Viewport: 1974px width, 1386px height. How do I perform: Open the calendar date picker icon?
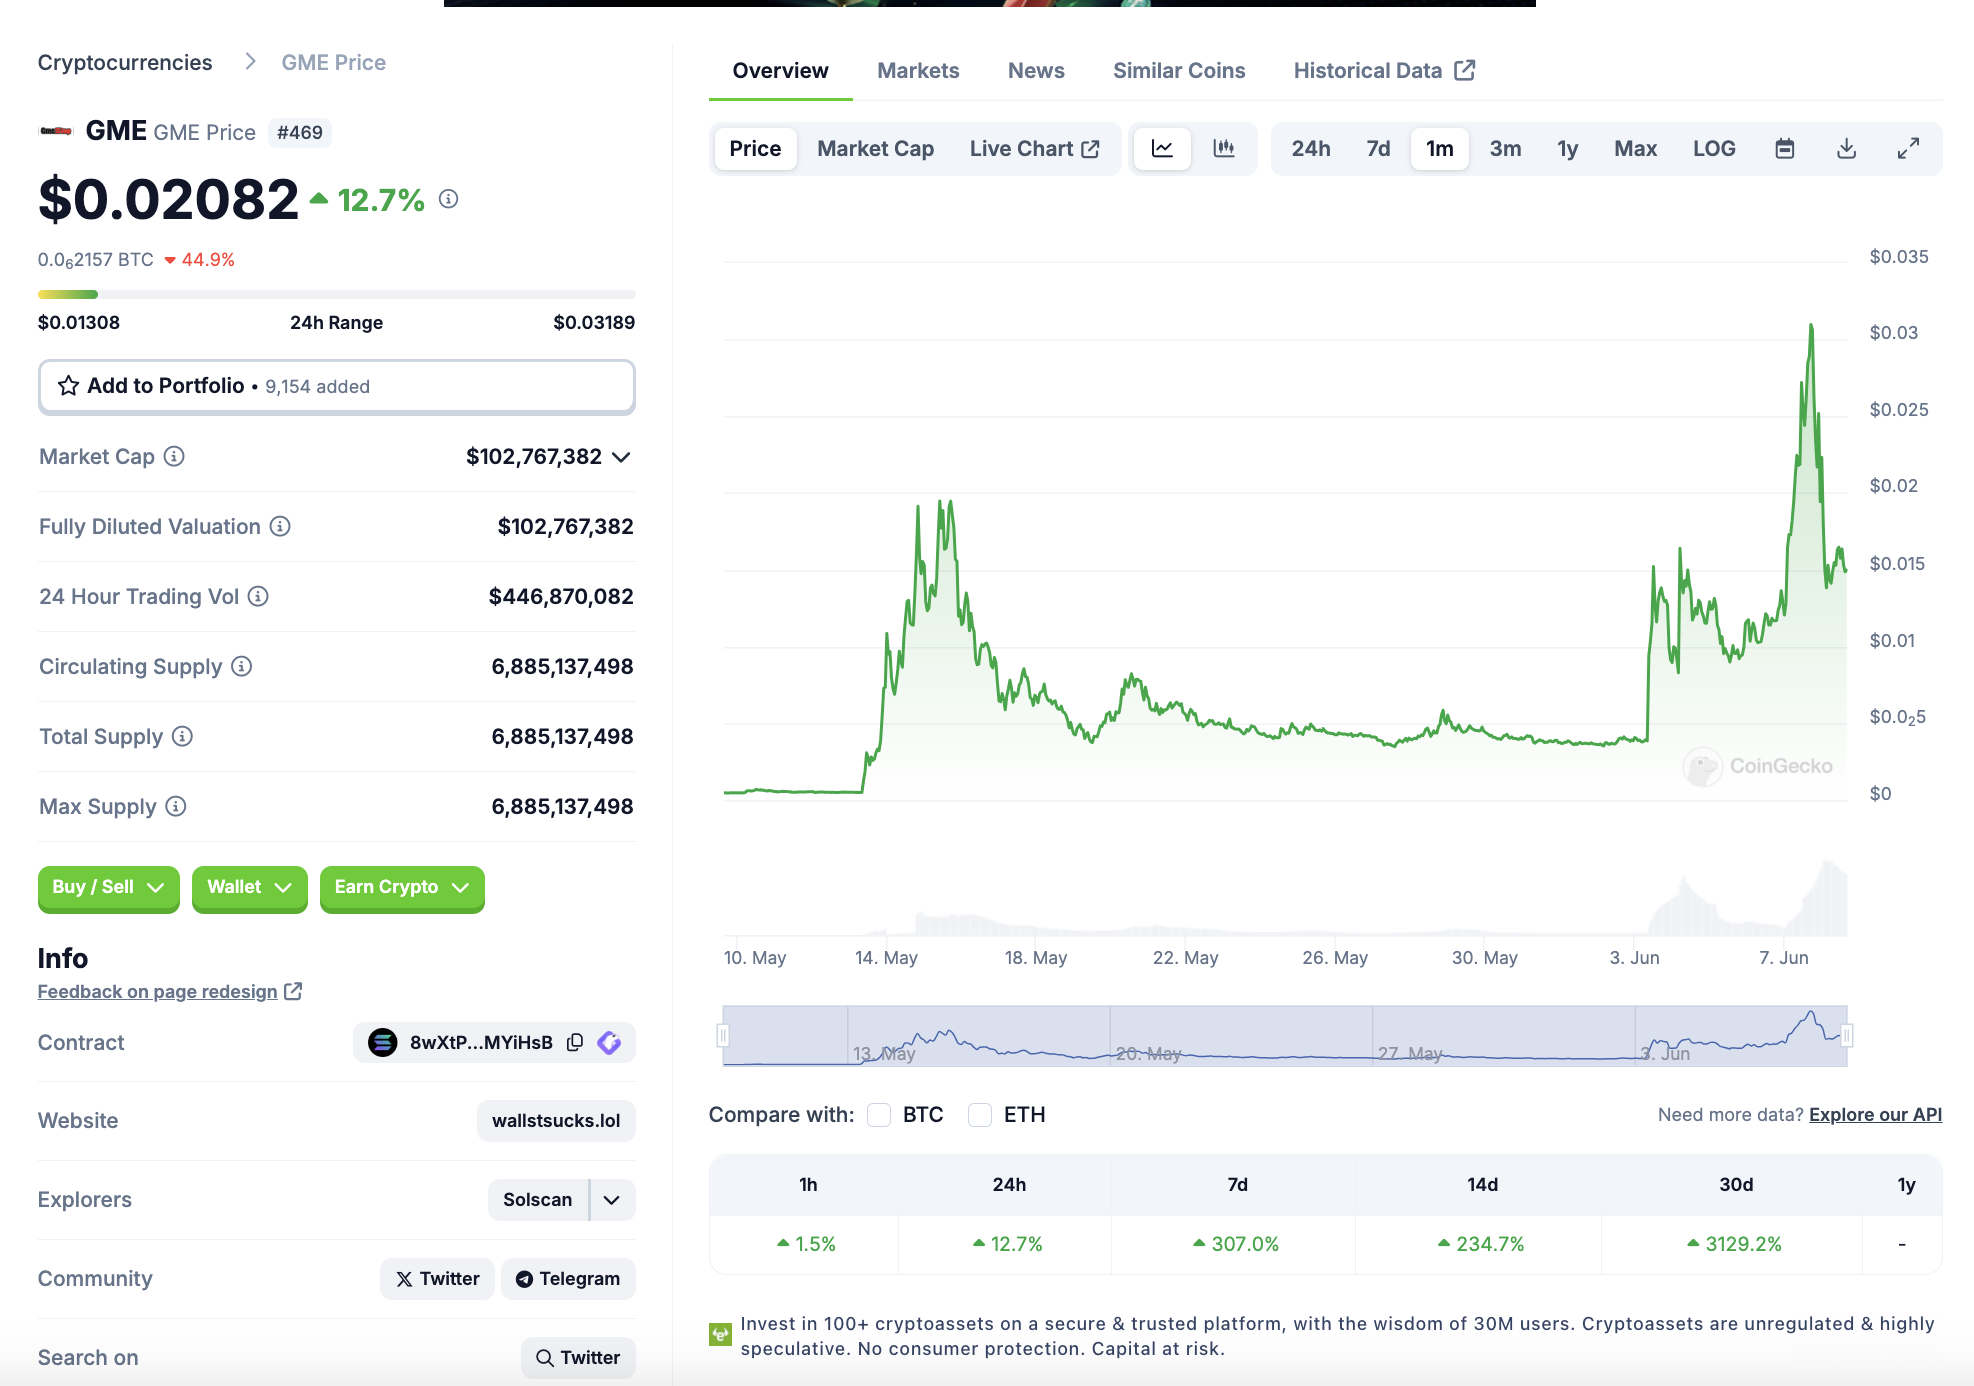click(1784, 149)
